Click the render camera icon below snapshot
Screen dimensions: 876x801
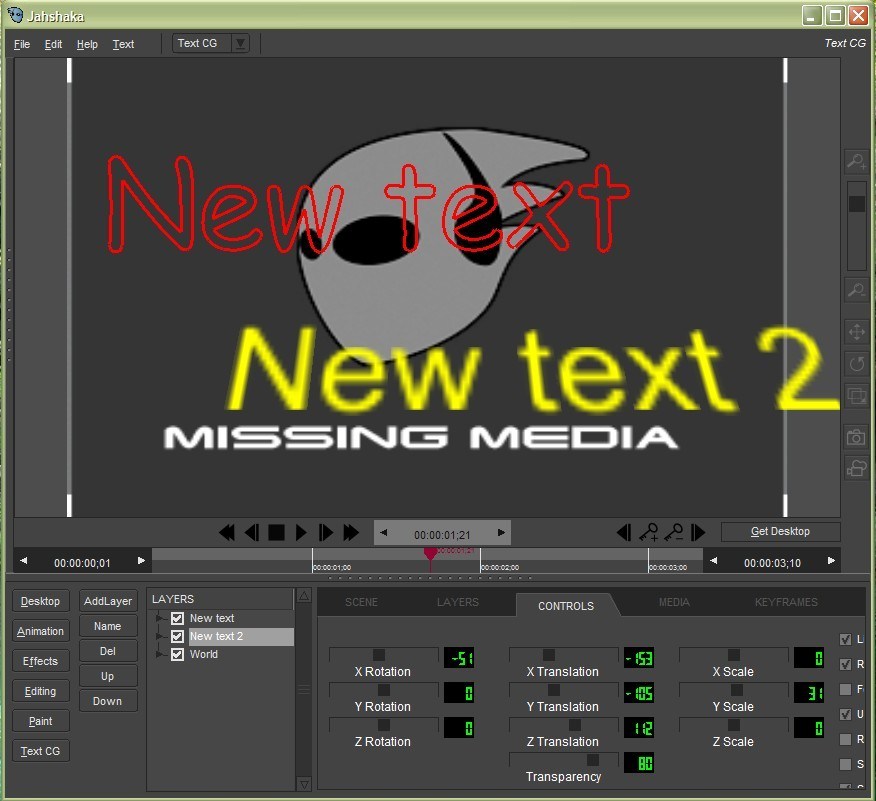click(856, 468)
